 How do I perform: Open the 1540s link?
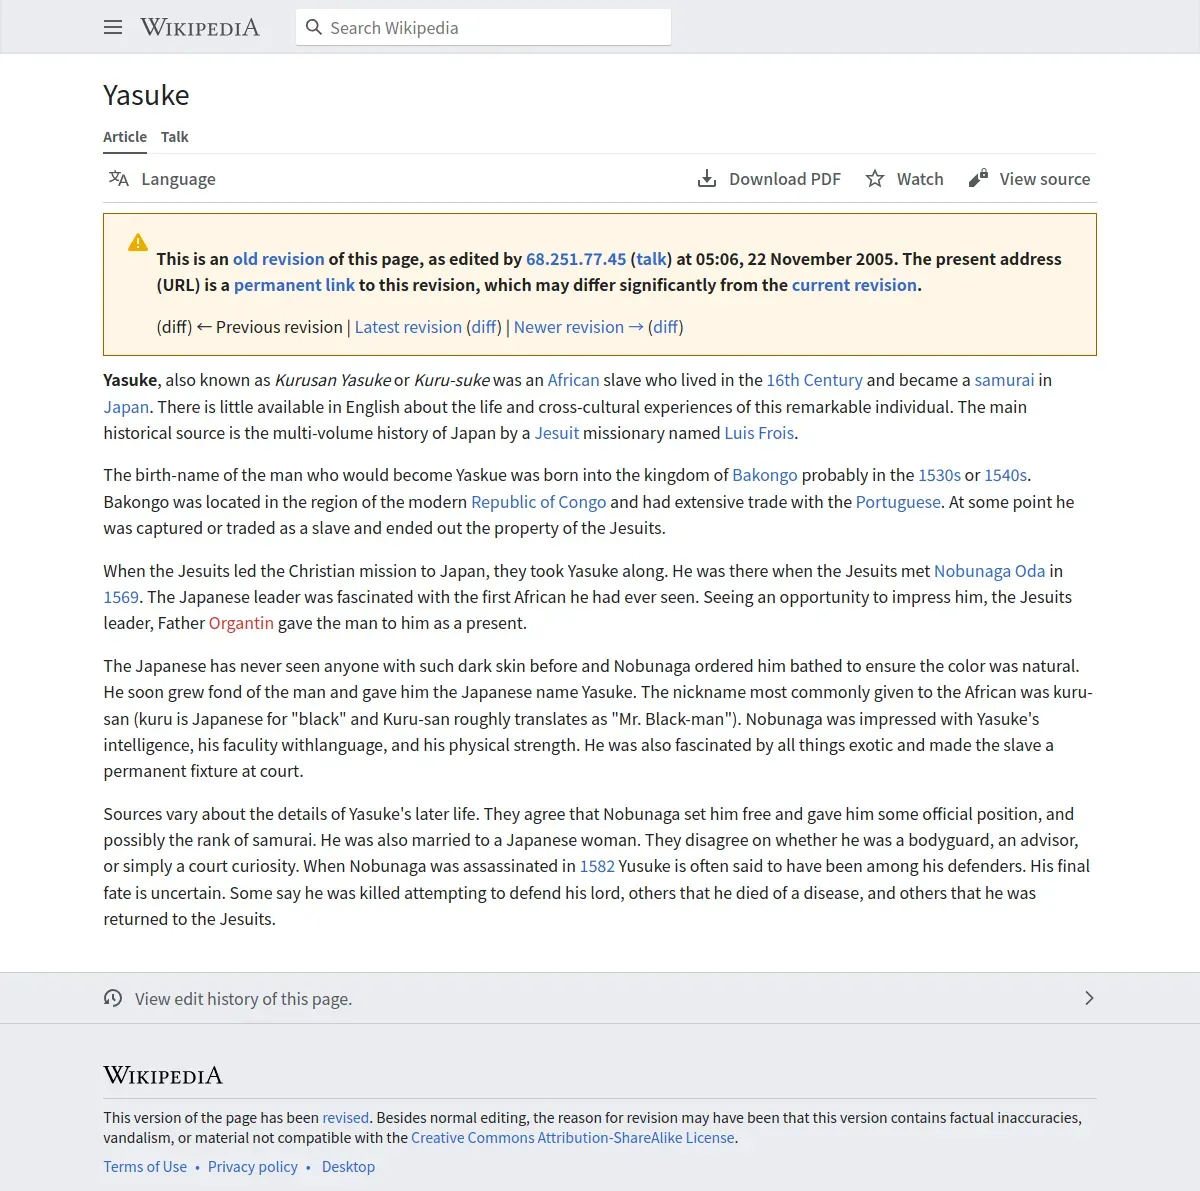[1006, 475]
